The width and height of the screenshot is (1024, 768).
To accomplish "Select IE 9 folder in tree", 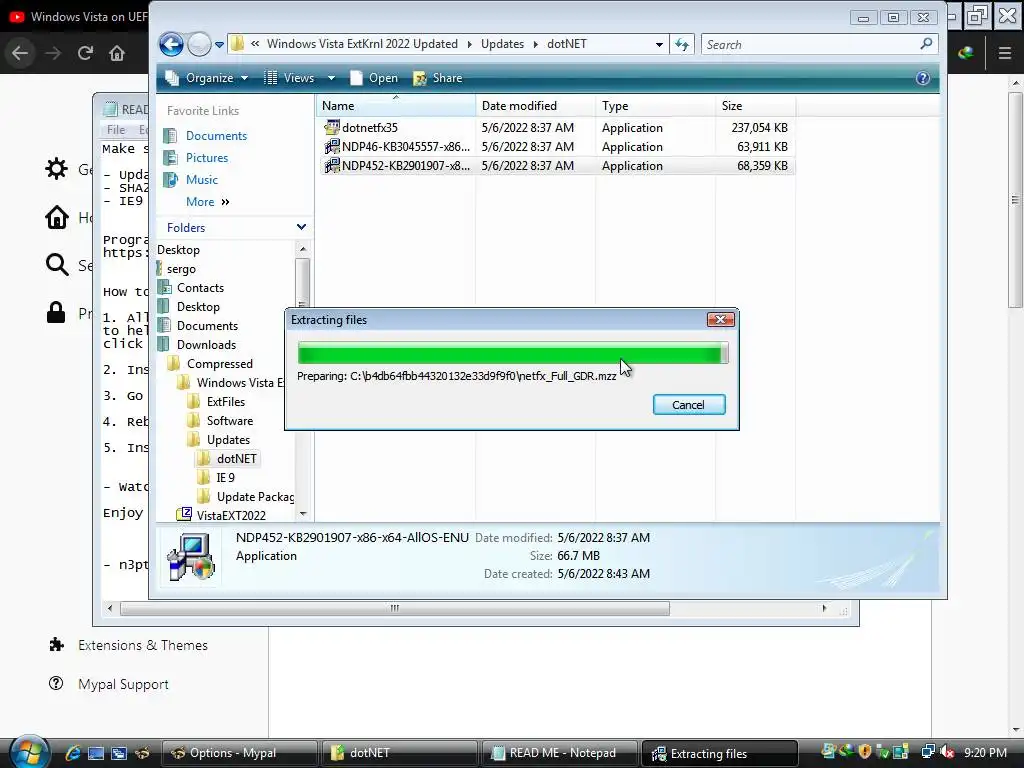I will (x=225, y=477).
